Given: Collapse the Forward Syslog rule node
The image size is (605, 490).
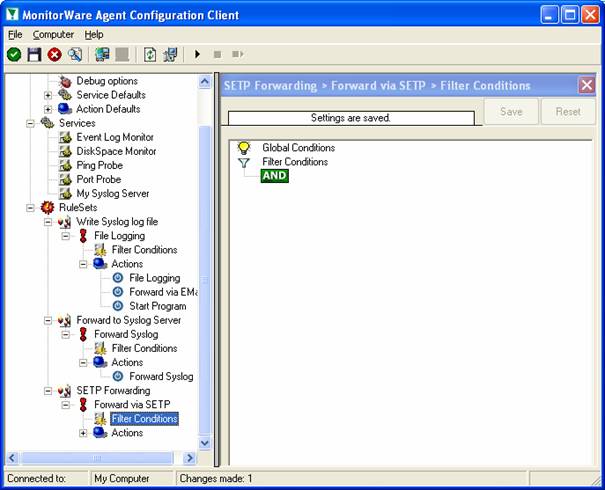Looking at the screenshot, I should (x=66, y=335).
